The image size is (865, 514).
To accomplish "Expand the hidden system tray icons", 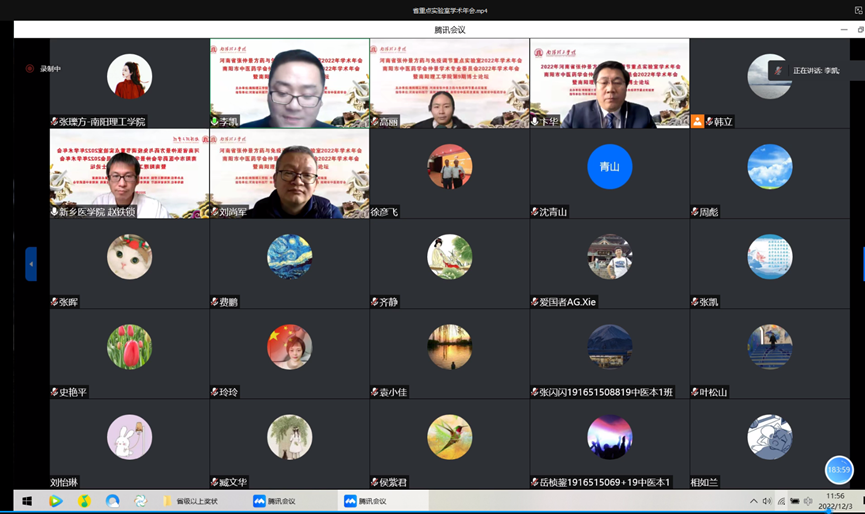I will click(753, 501).
